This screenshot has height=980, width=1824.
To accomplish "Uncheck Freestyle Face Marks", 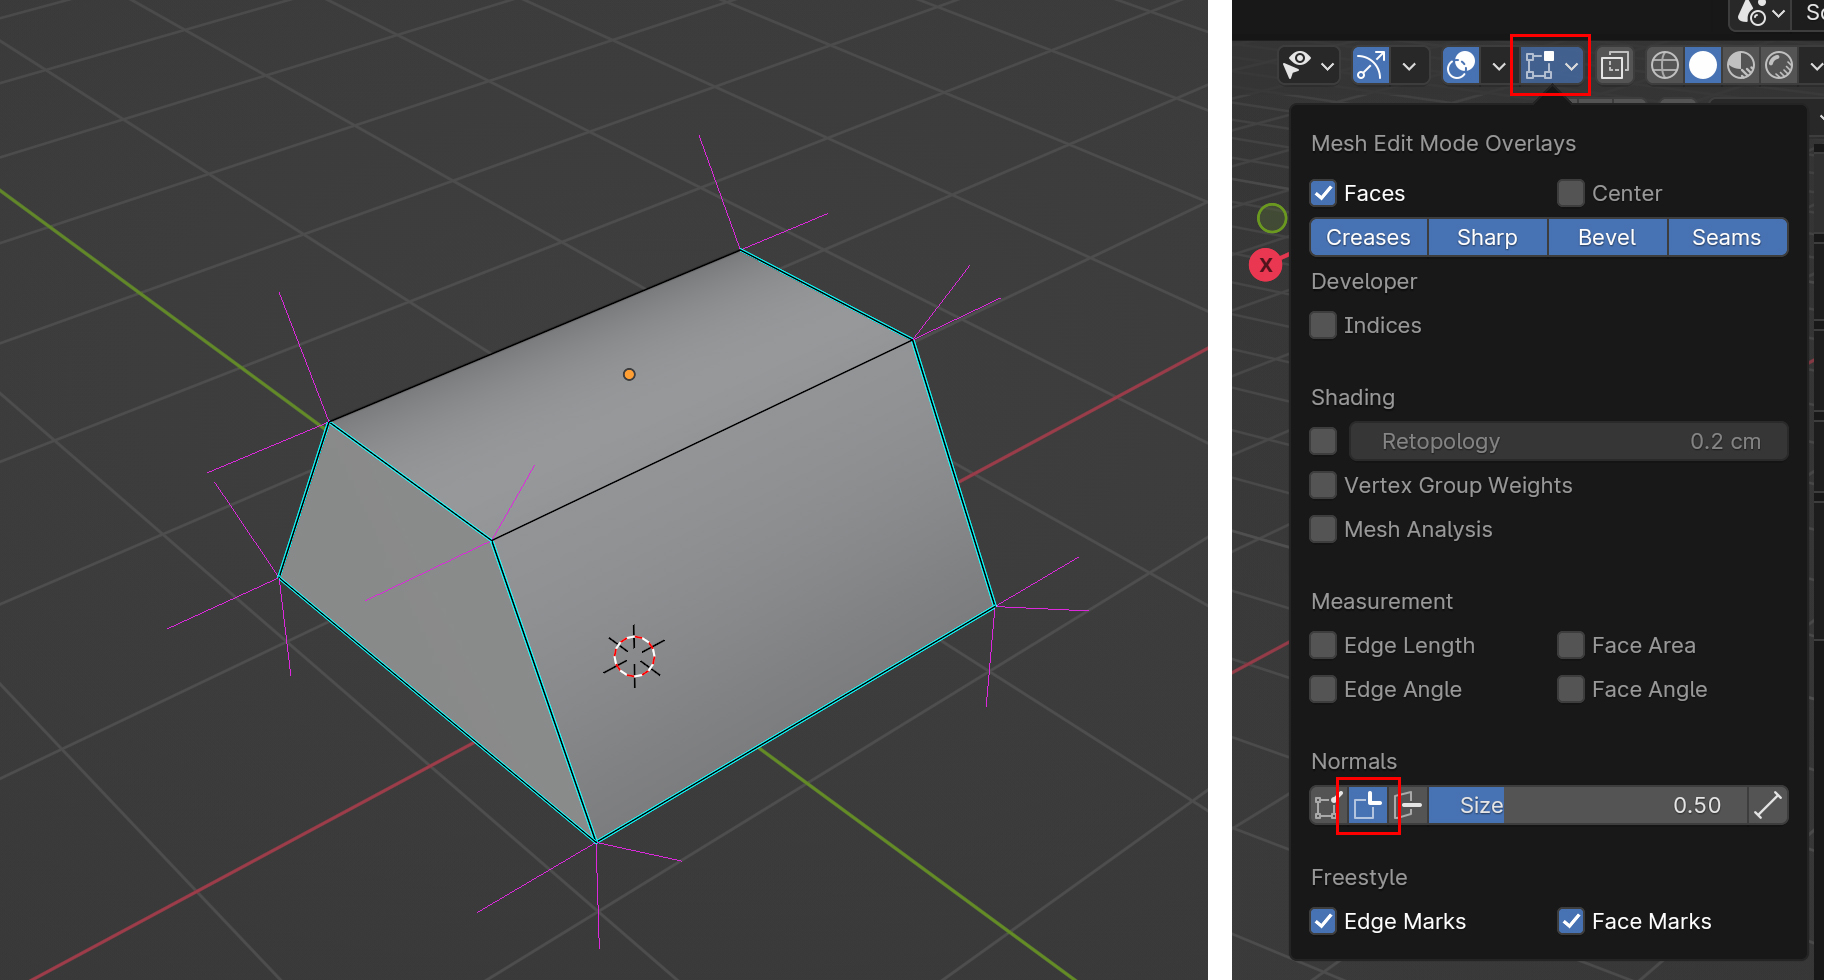I will (x=1571, y=921).
